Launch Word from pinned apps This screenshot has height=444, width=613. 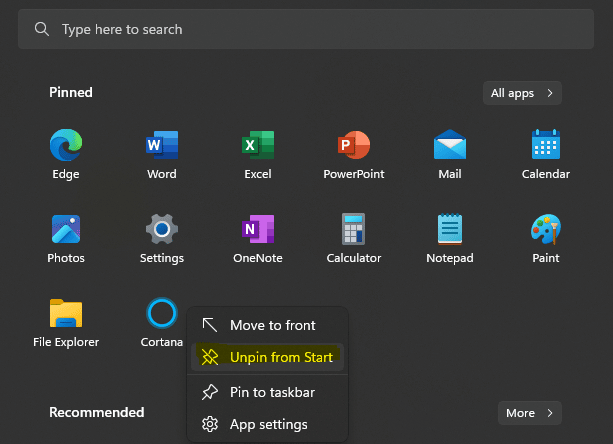[x=162, y=154]
